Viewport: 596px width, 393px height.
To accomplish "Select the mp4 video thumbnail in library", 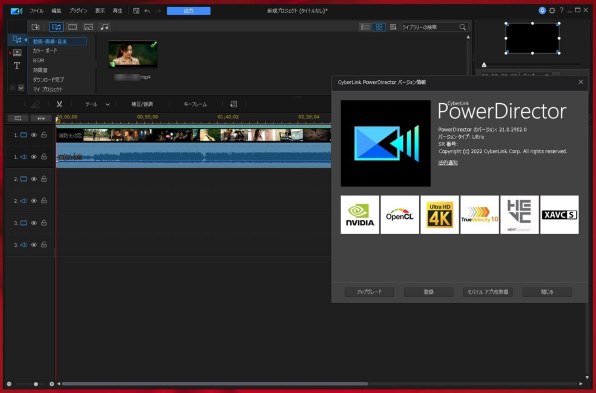I will click(133, 54).
